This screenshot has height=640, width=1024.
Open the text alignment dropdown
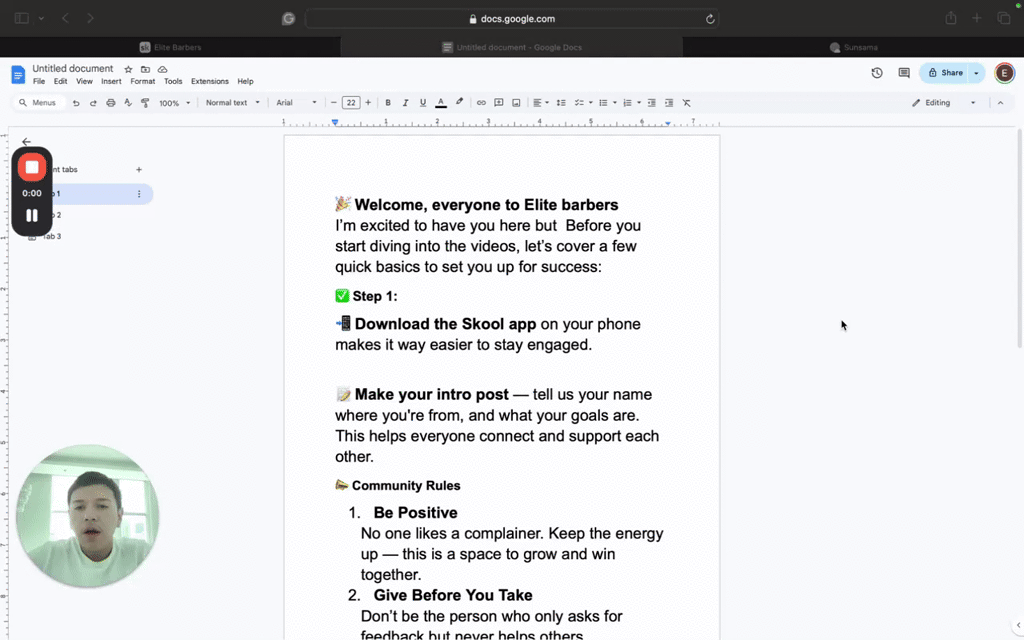click(x=540, y=103)
